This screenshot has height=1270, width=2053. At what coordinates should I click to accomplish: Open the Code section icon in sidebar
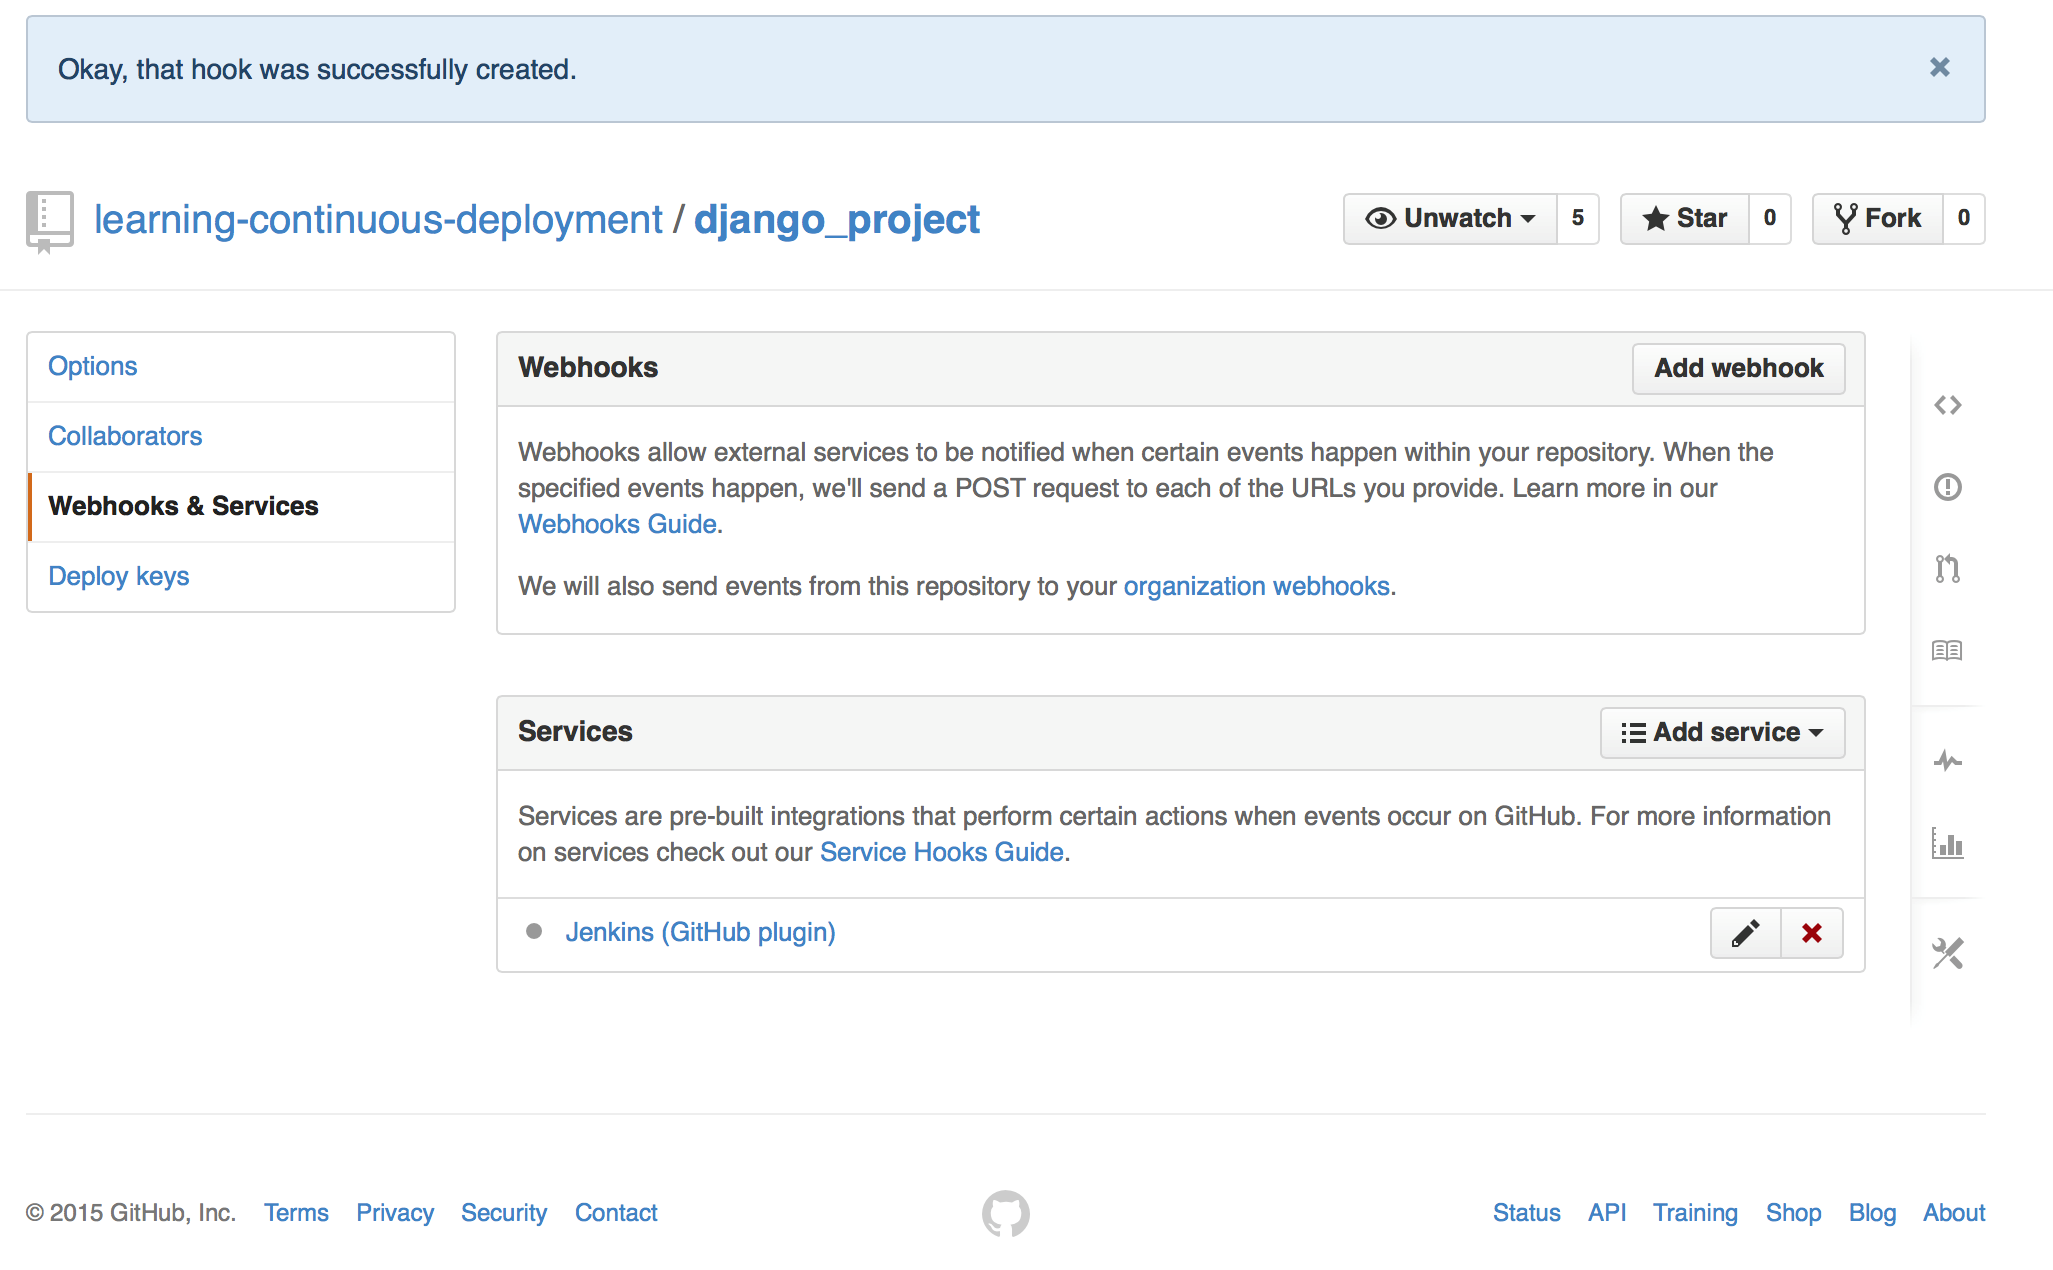pos(1947,405)
